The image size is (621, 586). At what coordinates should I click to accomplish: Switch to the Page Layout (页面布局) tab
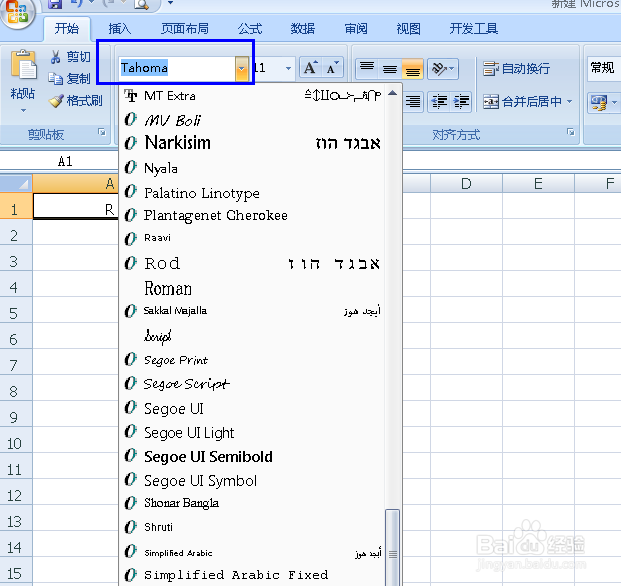185,29
